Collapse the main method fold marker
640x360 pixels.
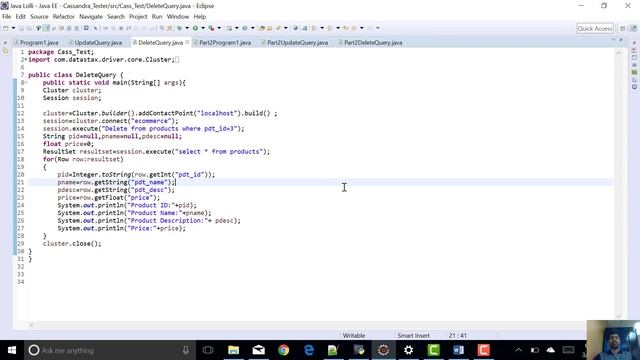(26, 82)
